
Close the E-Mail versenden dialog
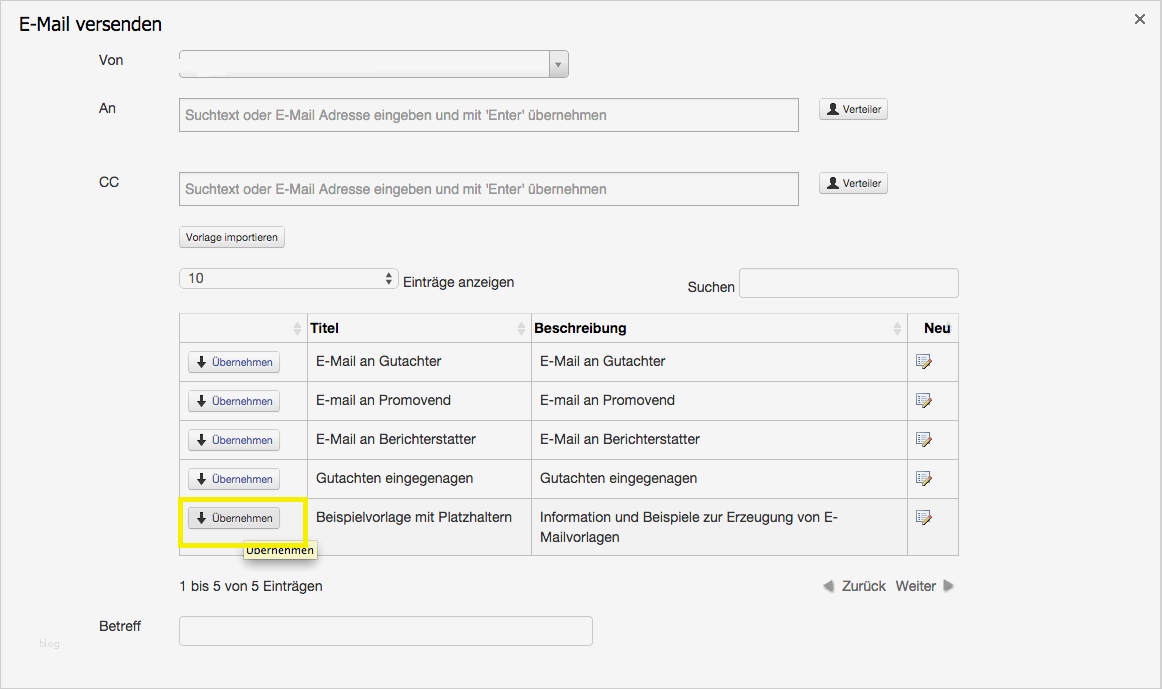point(1140,19)
